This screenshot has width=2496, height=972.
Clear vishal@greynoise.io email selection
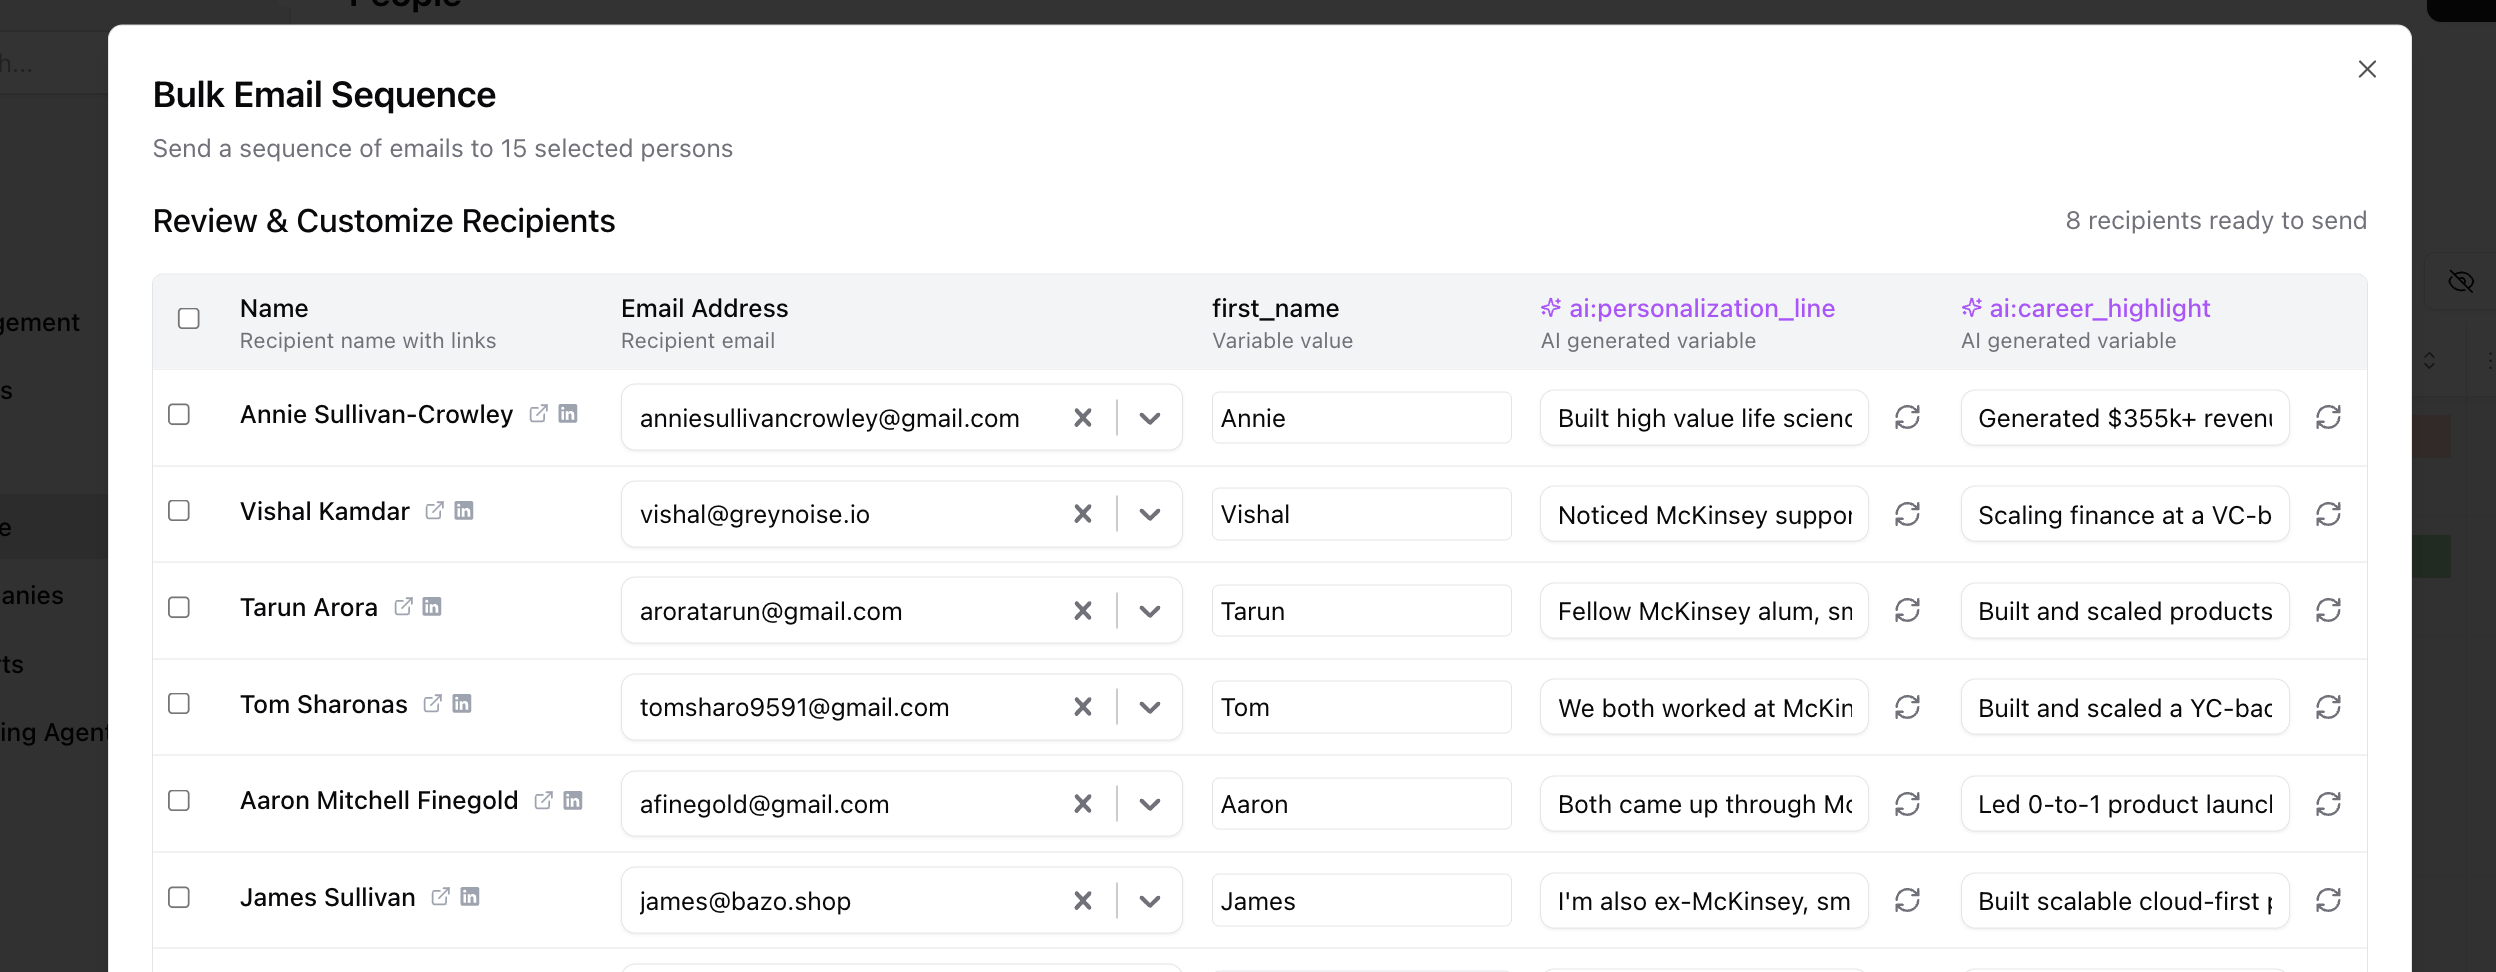(1082, 514)
